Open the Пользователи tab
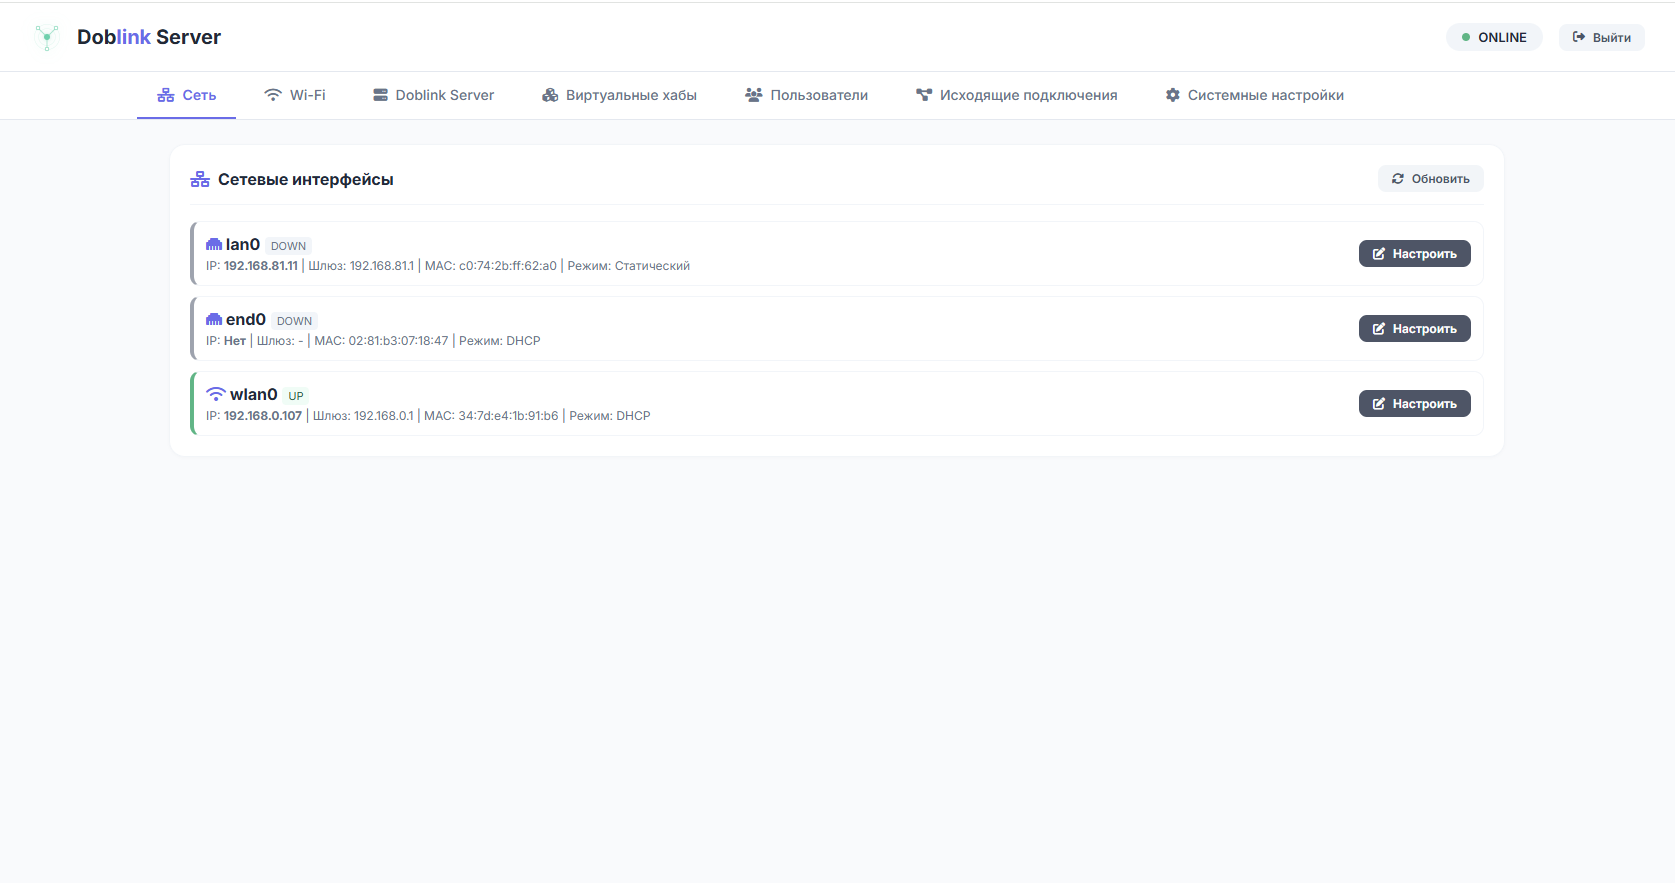The image size is (1675, 883). (x=807, y=95)
